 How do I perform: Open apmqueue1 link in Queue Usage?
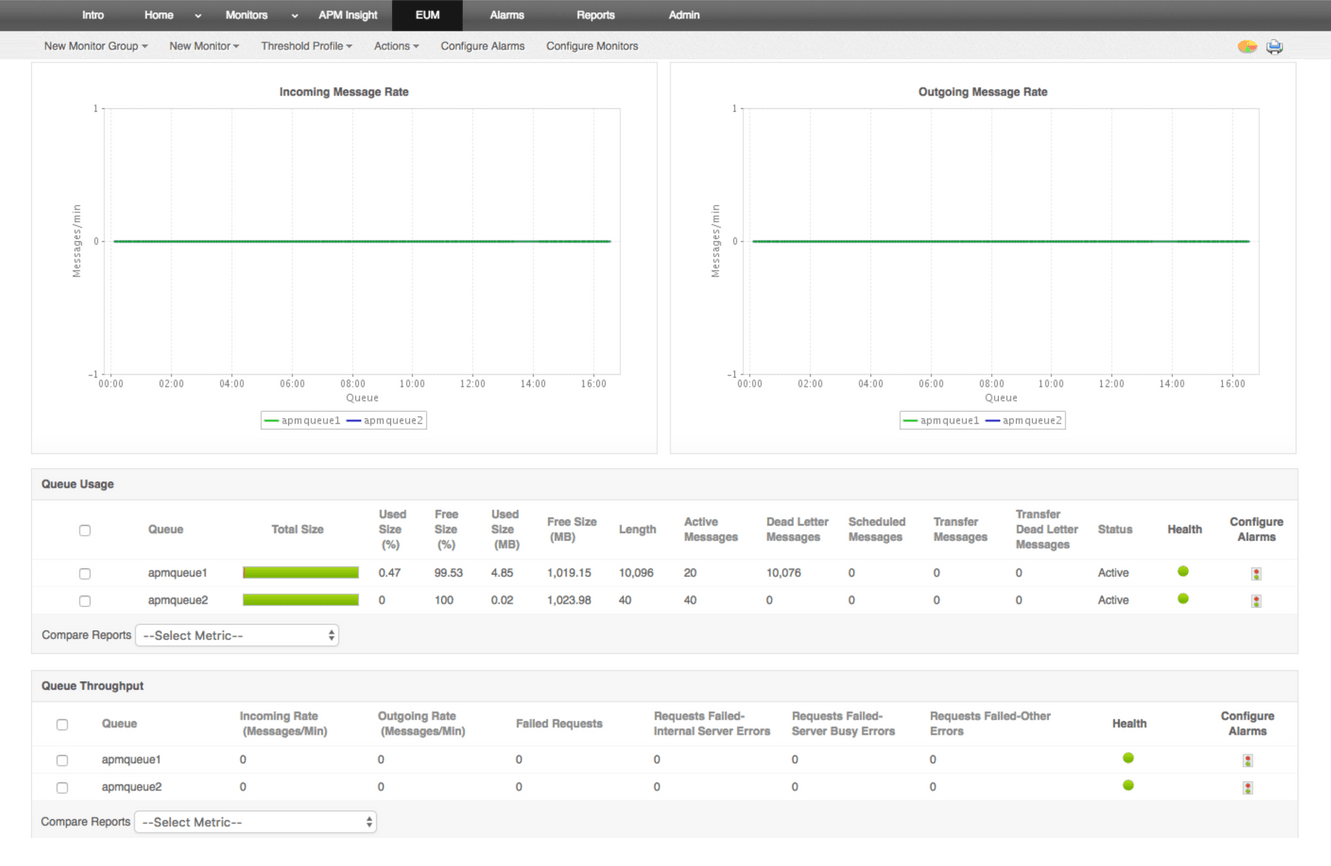pos(178,573)
